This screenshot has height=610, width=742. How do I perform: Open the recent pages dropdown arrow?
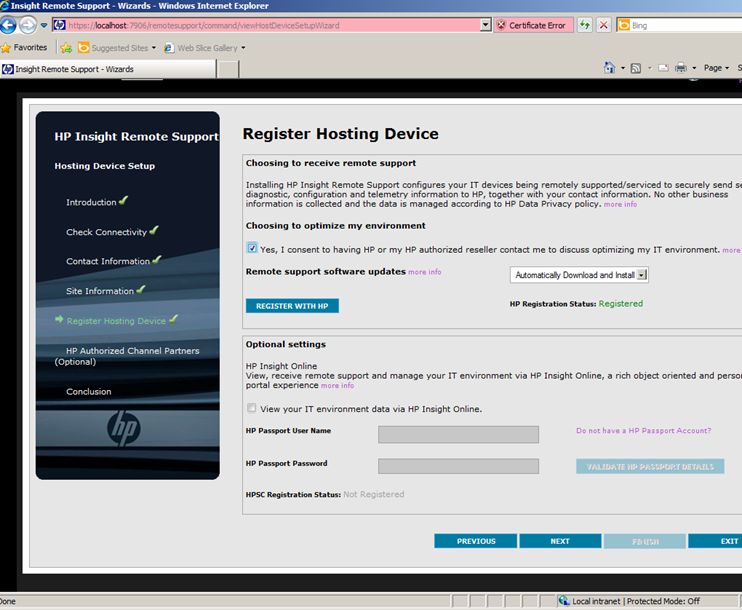44,25
